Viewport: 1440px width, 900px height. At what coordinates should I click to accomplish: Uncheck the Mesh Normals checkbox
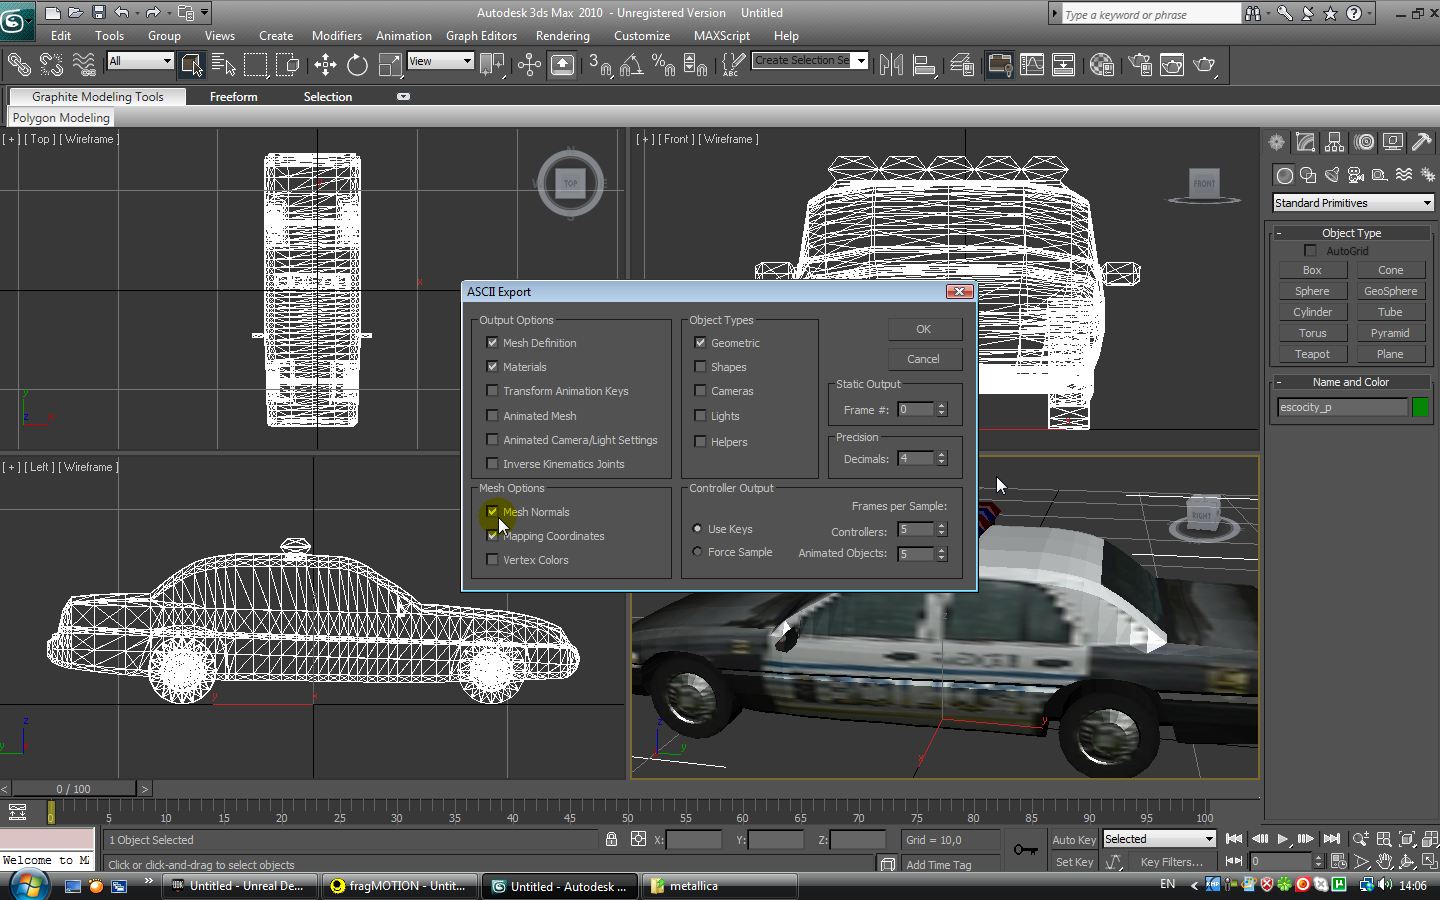coord(492,512)
